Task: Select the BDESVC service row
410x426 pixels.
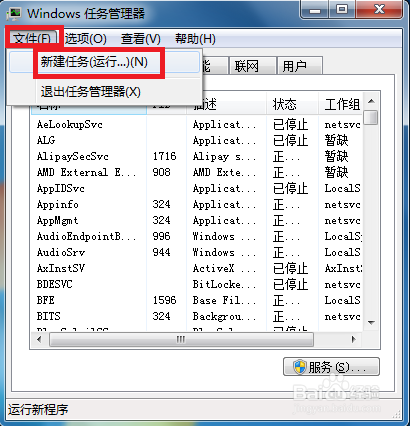Action: click(197, 284)
